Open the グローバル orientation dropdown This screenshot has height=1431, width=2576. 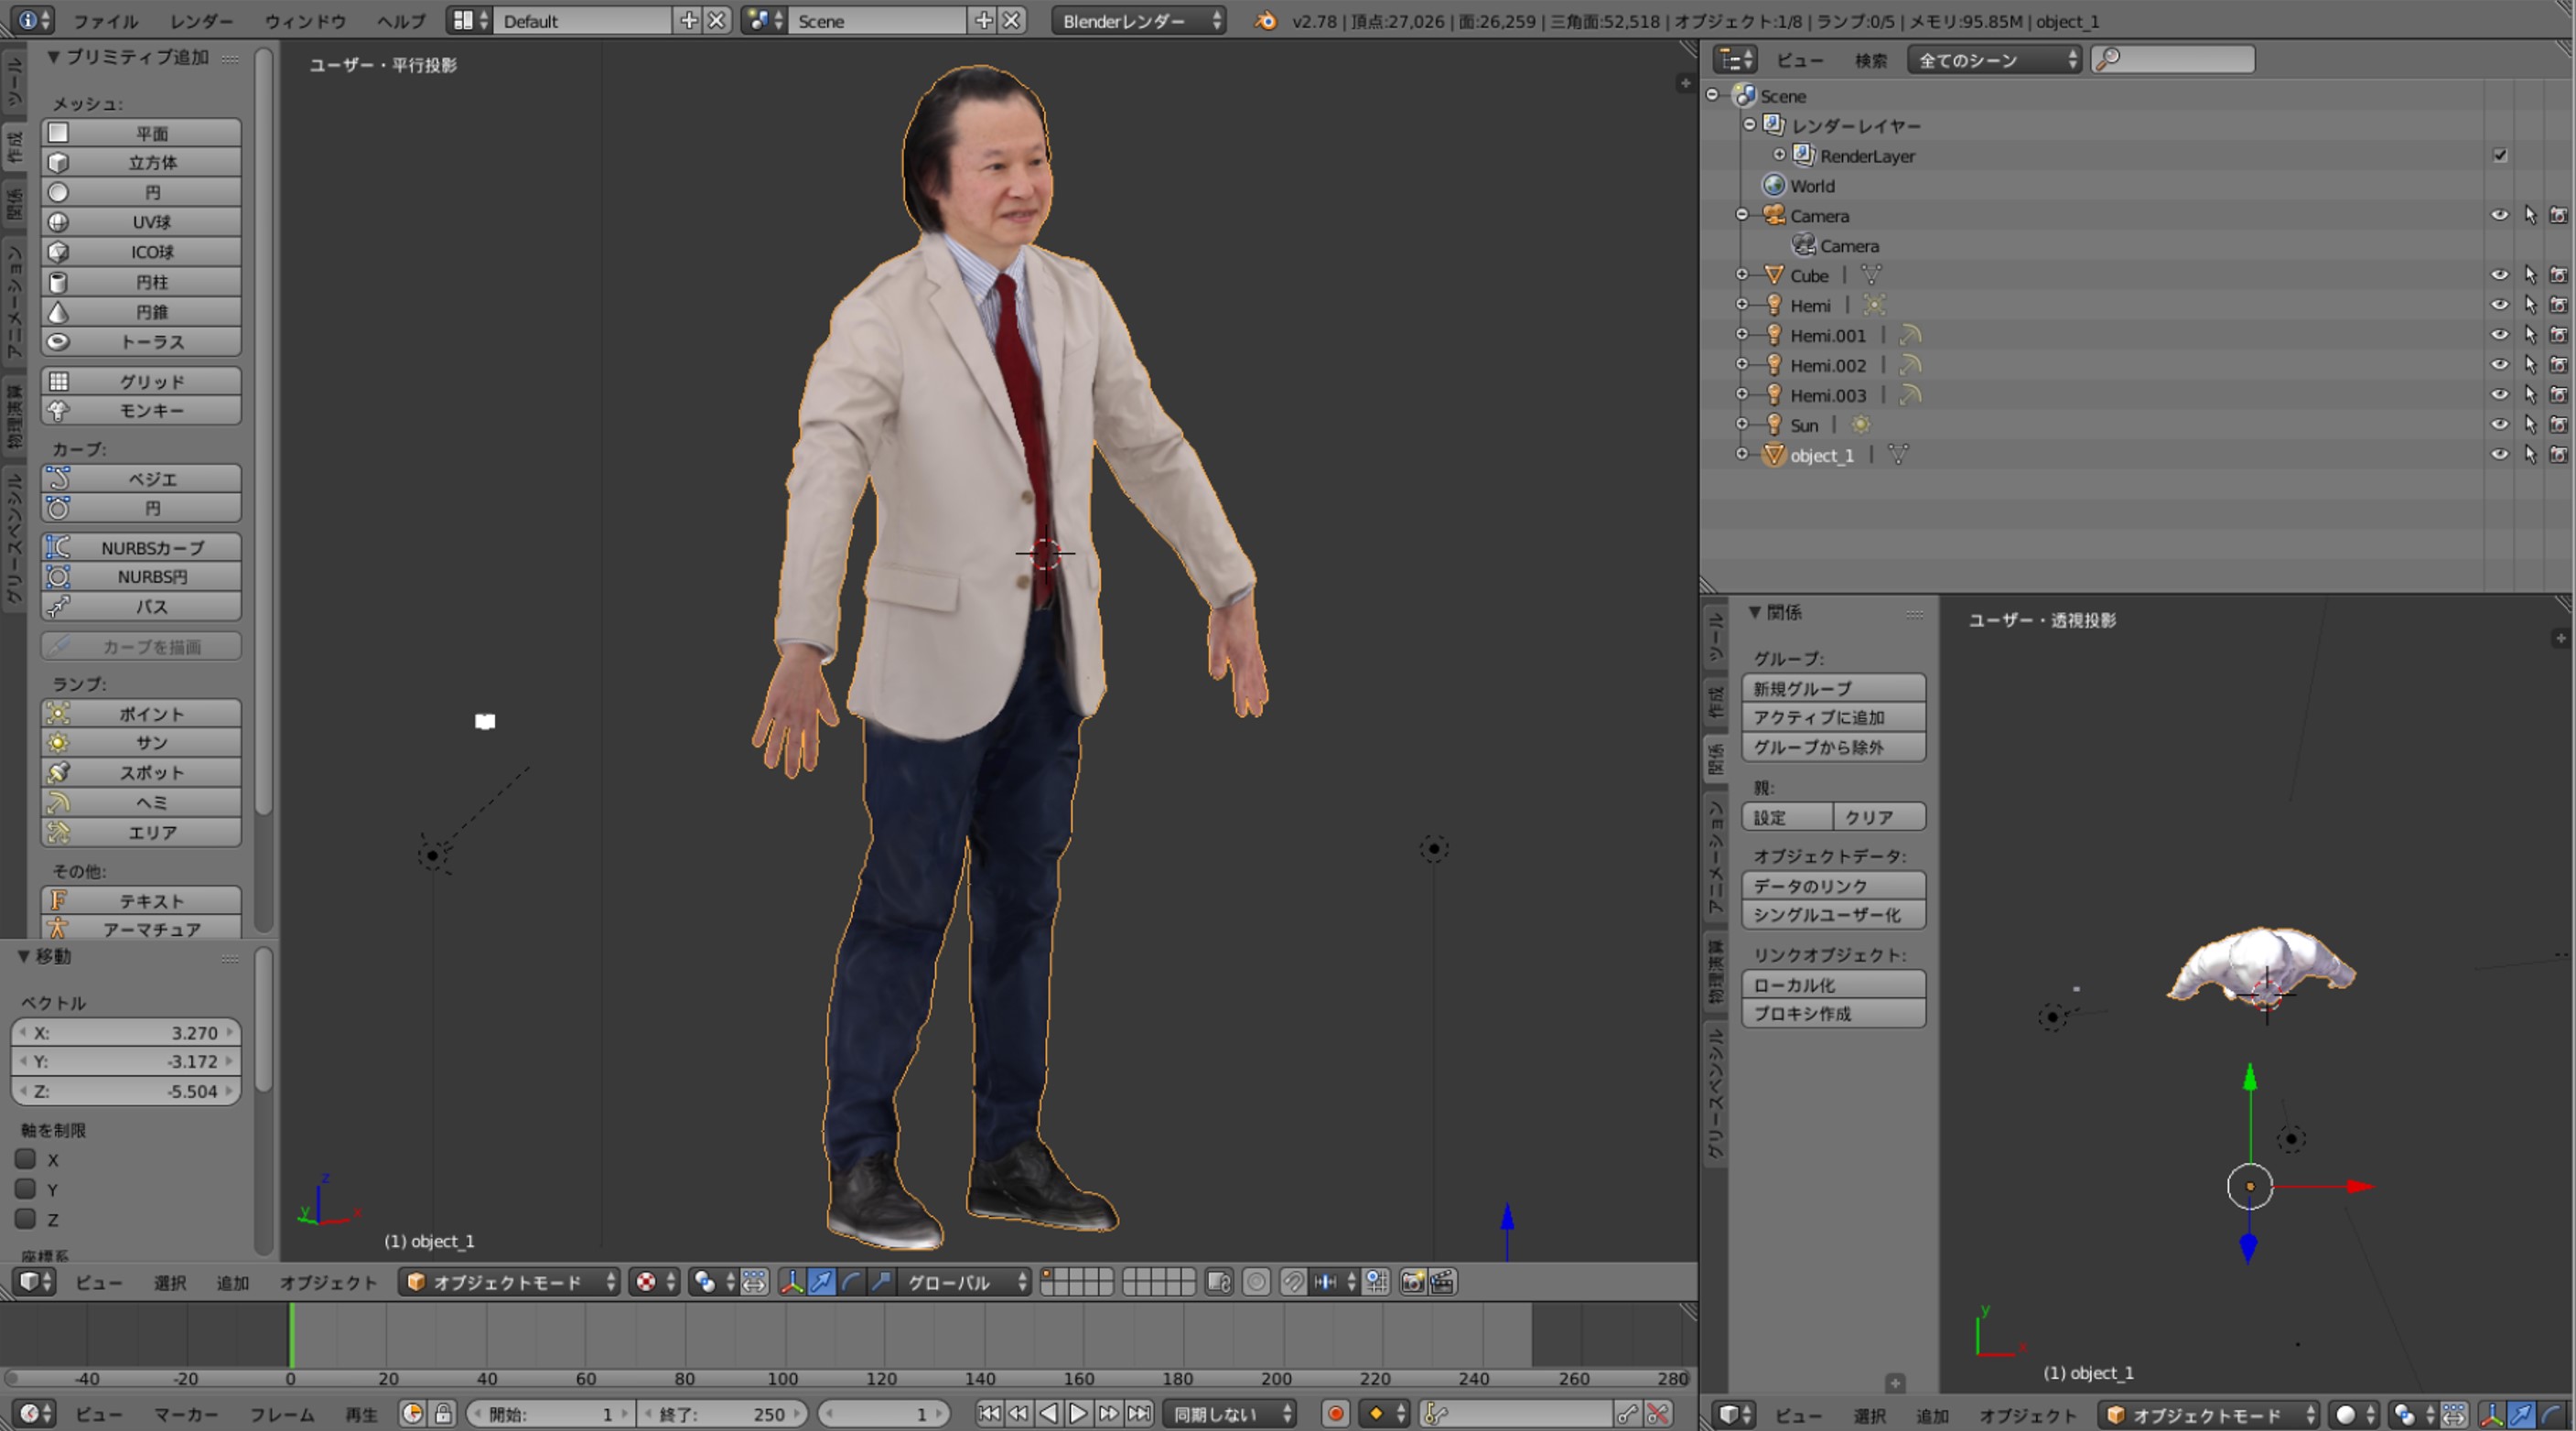(965, 1282)
